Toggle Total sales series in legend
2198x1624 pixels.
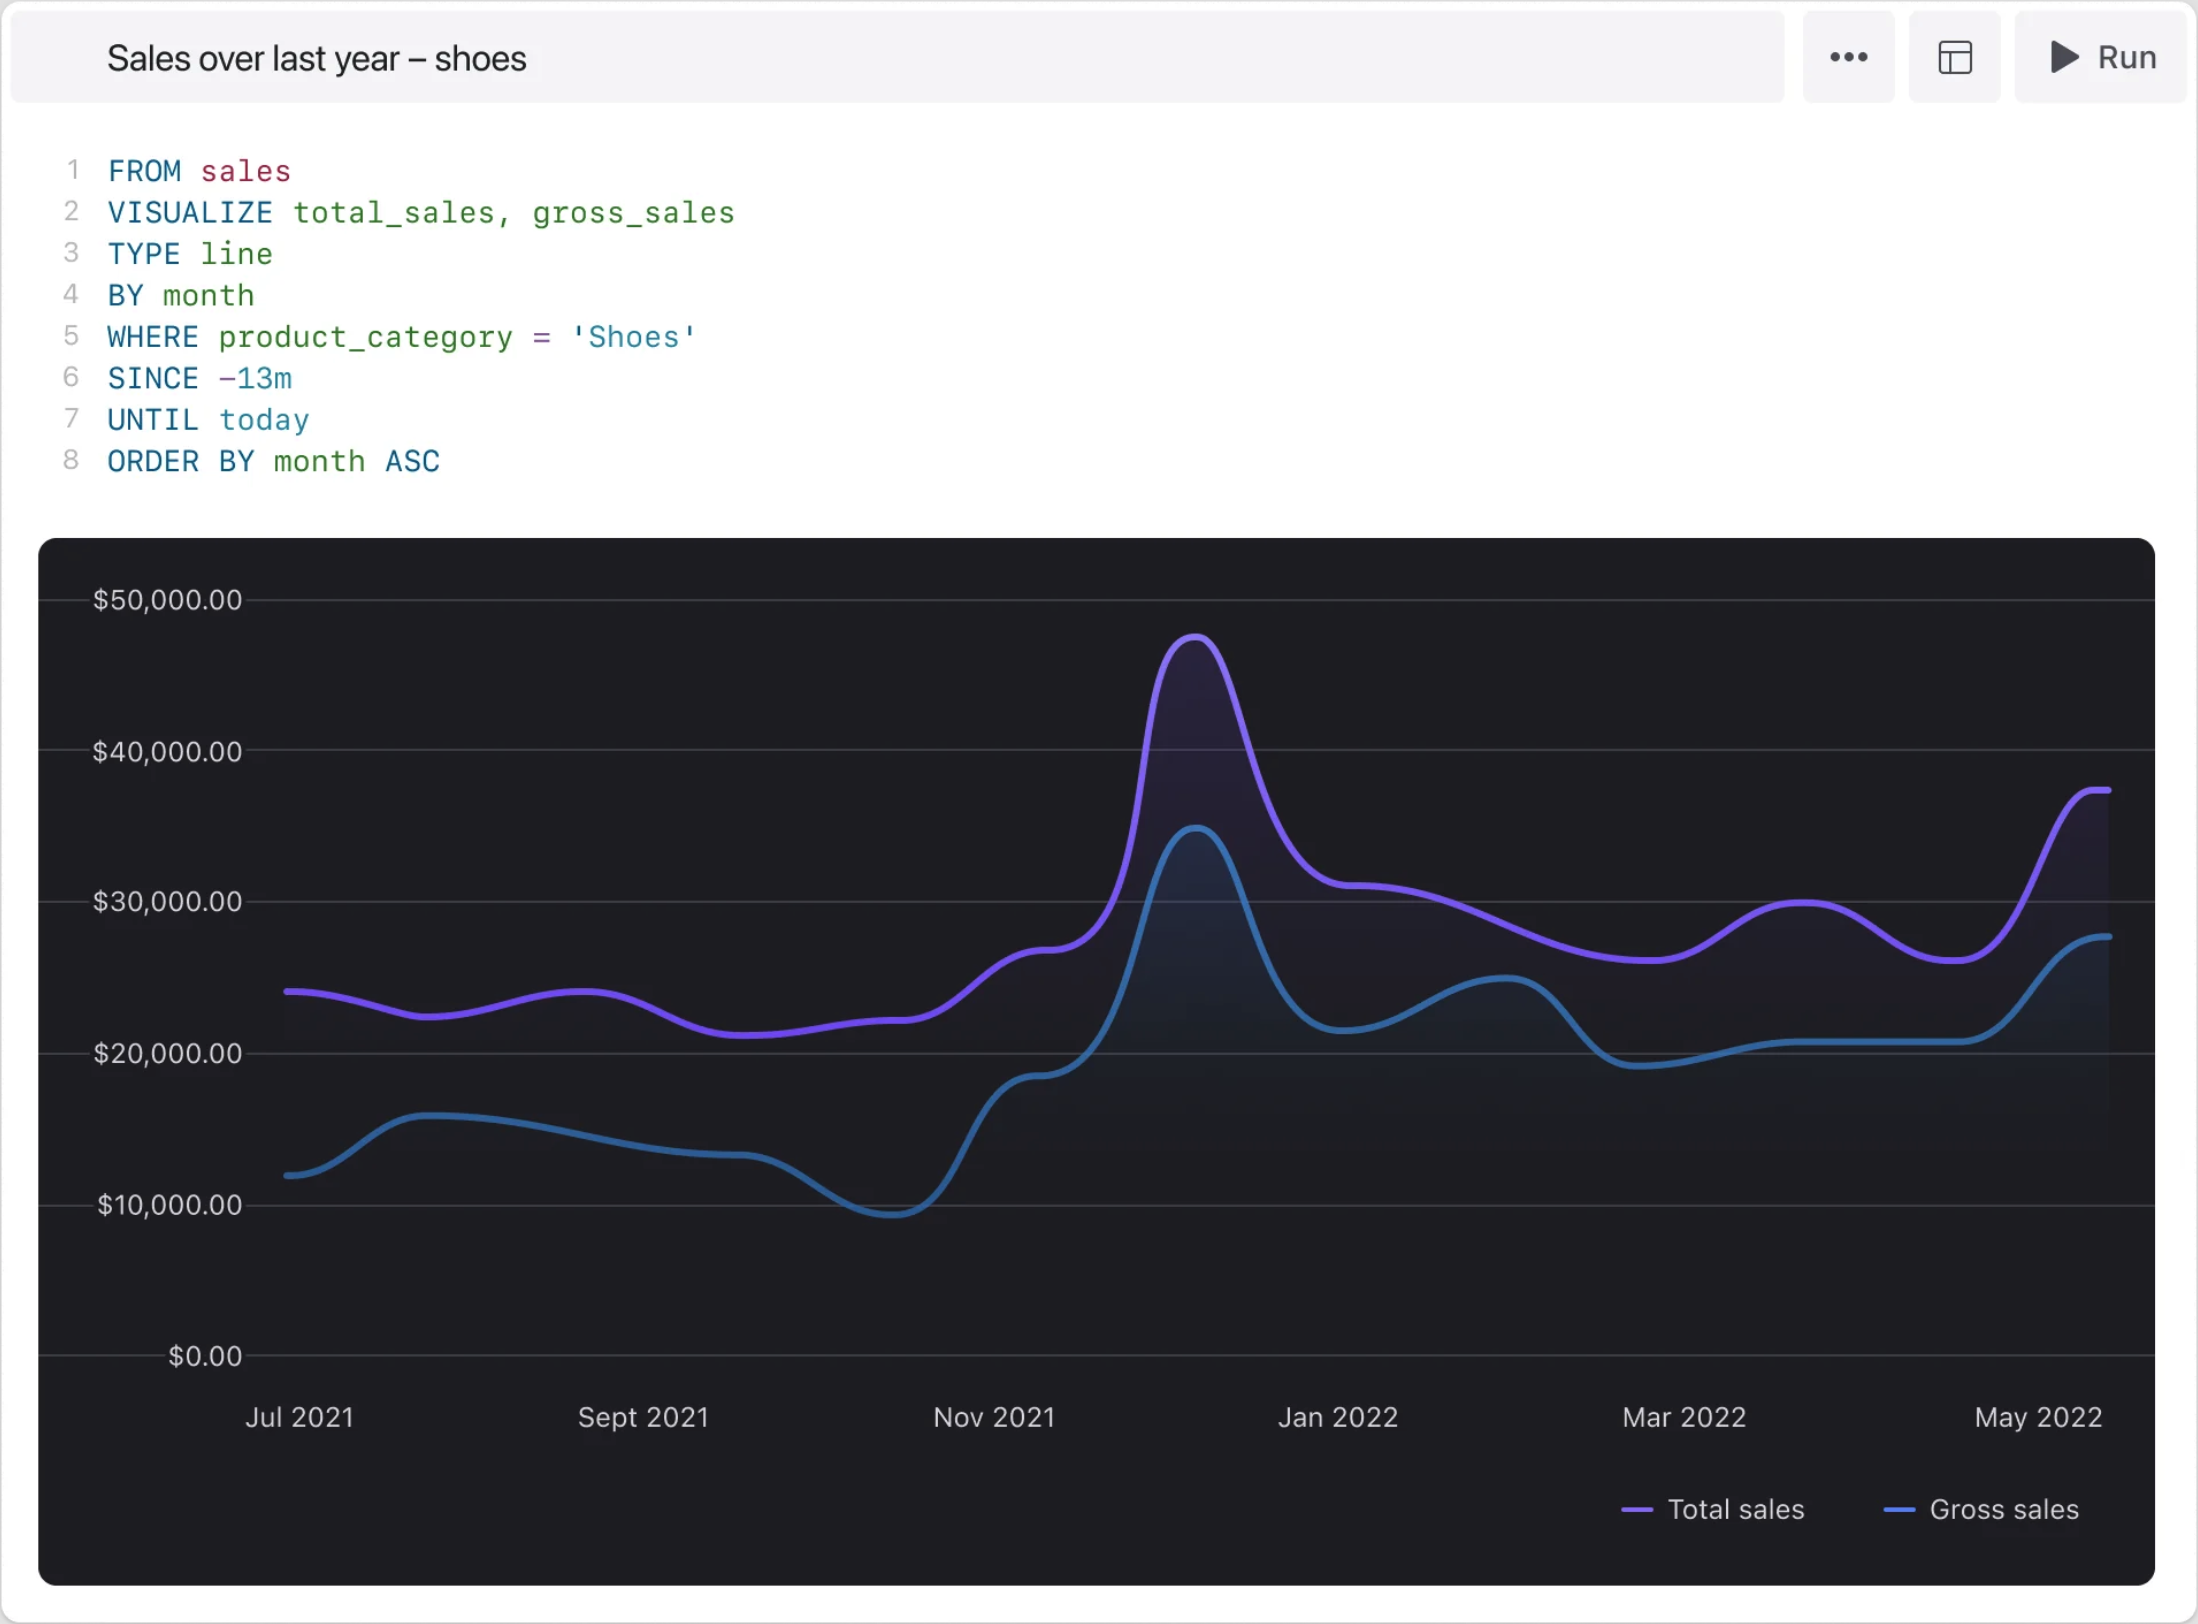(x=1735, y=1509)
